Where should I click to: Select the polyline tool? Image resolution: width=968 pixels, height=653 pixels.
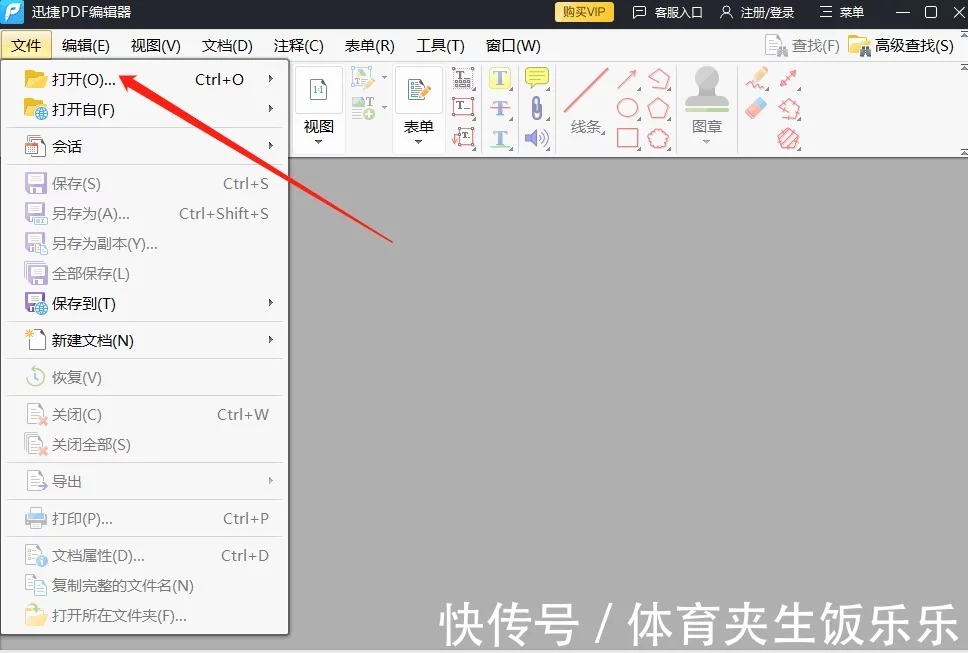(x=659, y=78)
